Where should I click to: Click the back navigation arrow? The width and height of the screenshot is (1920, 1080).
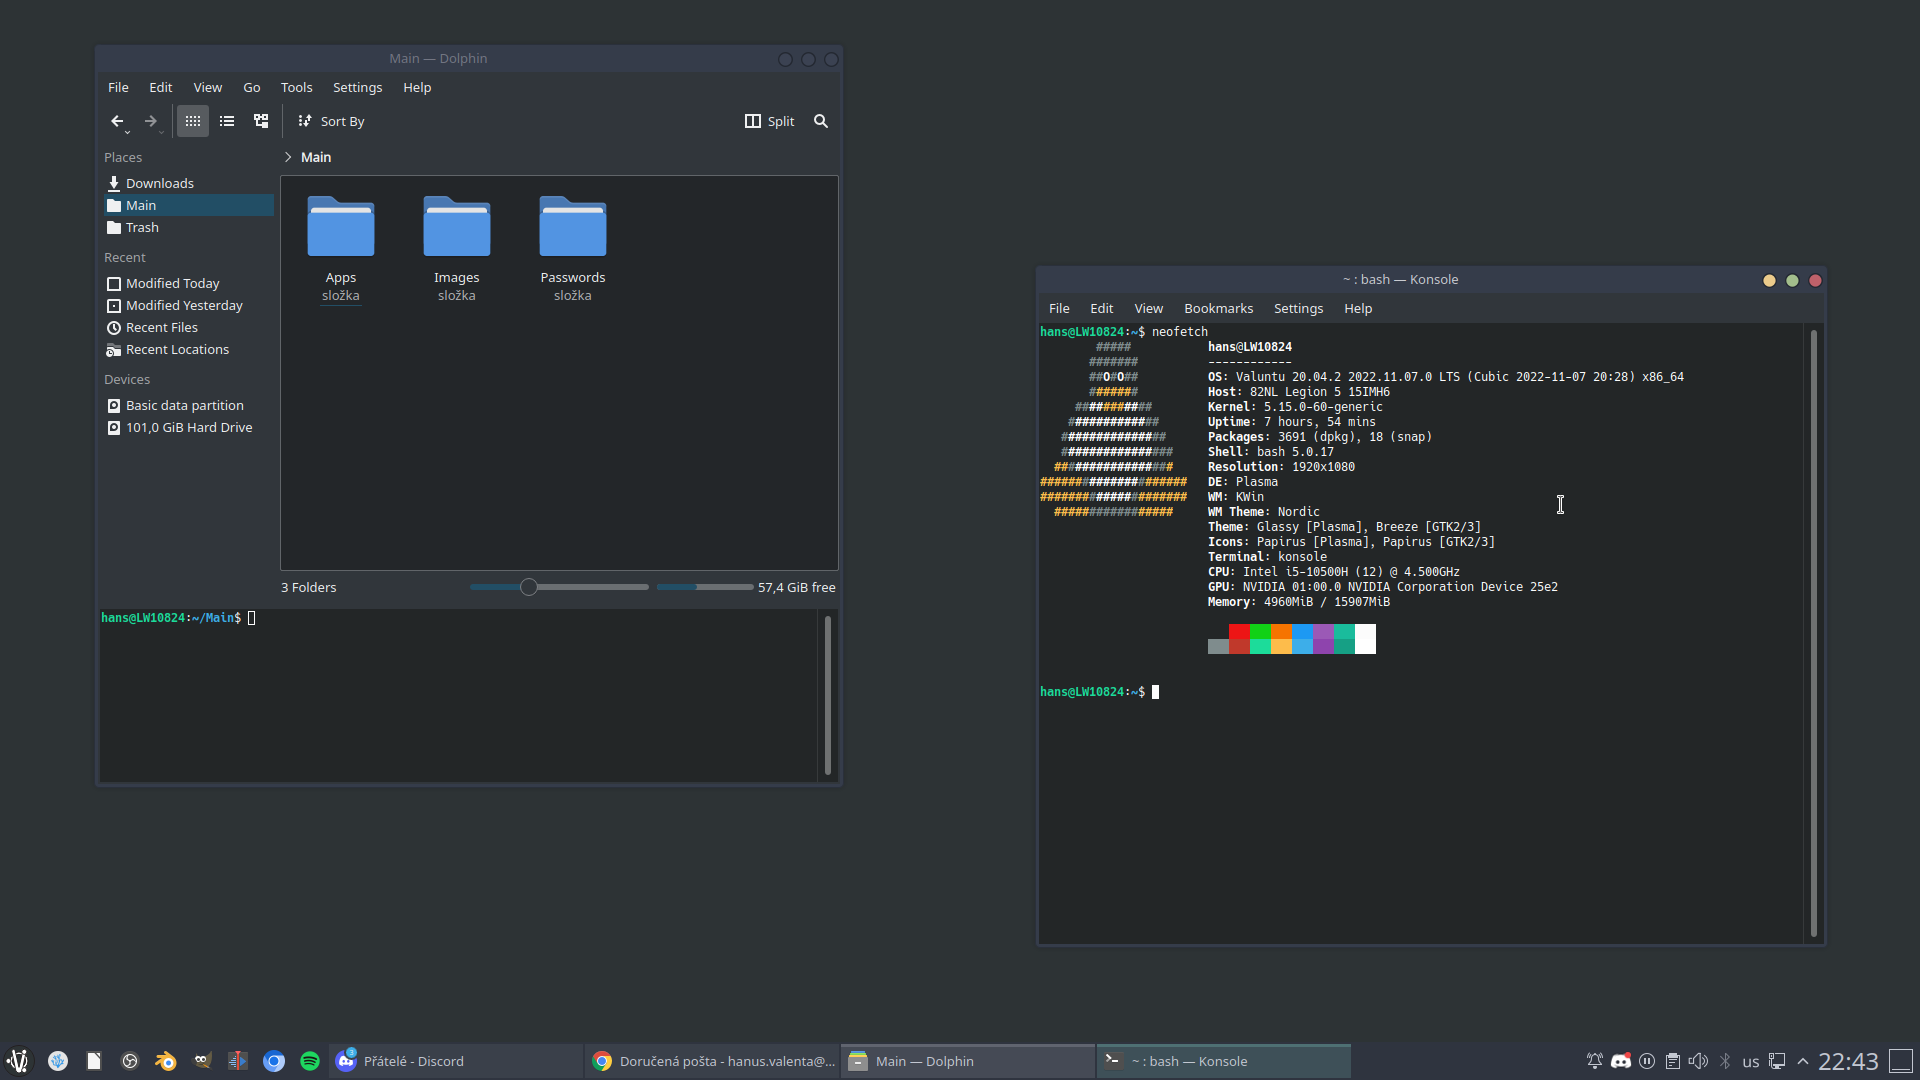click(117, 121)
